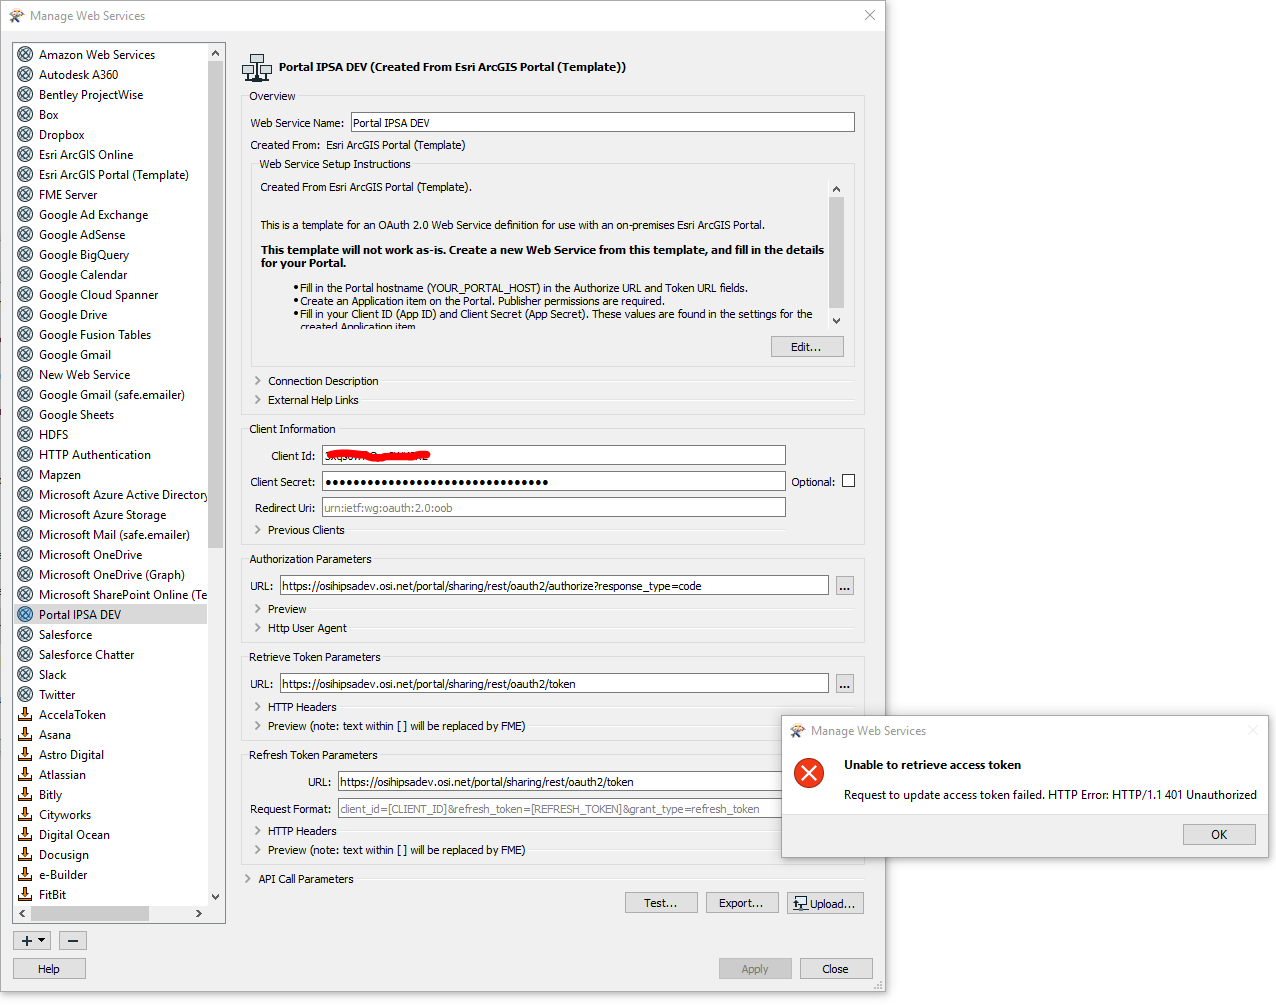
Task: Expand API Call Parameters section
Action: coord(248,879)
